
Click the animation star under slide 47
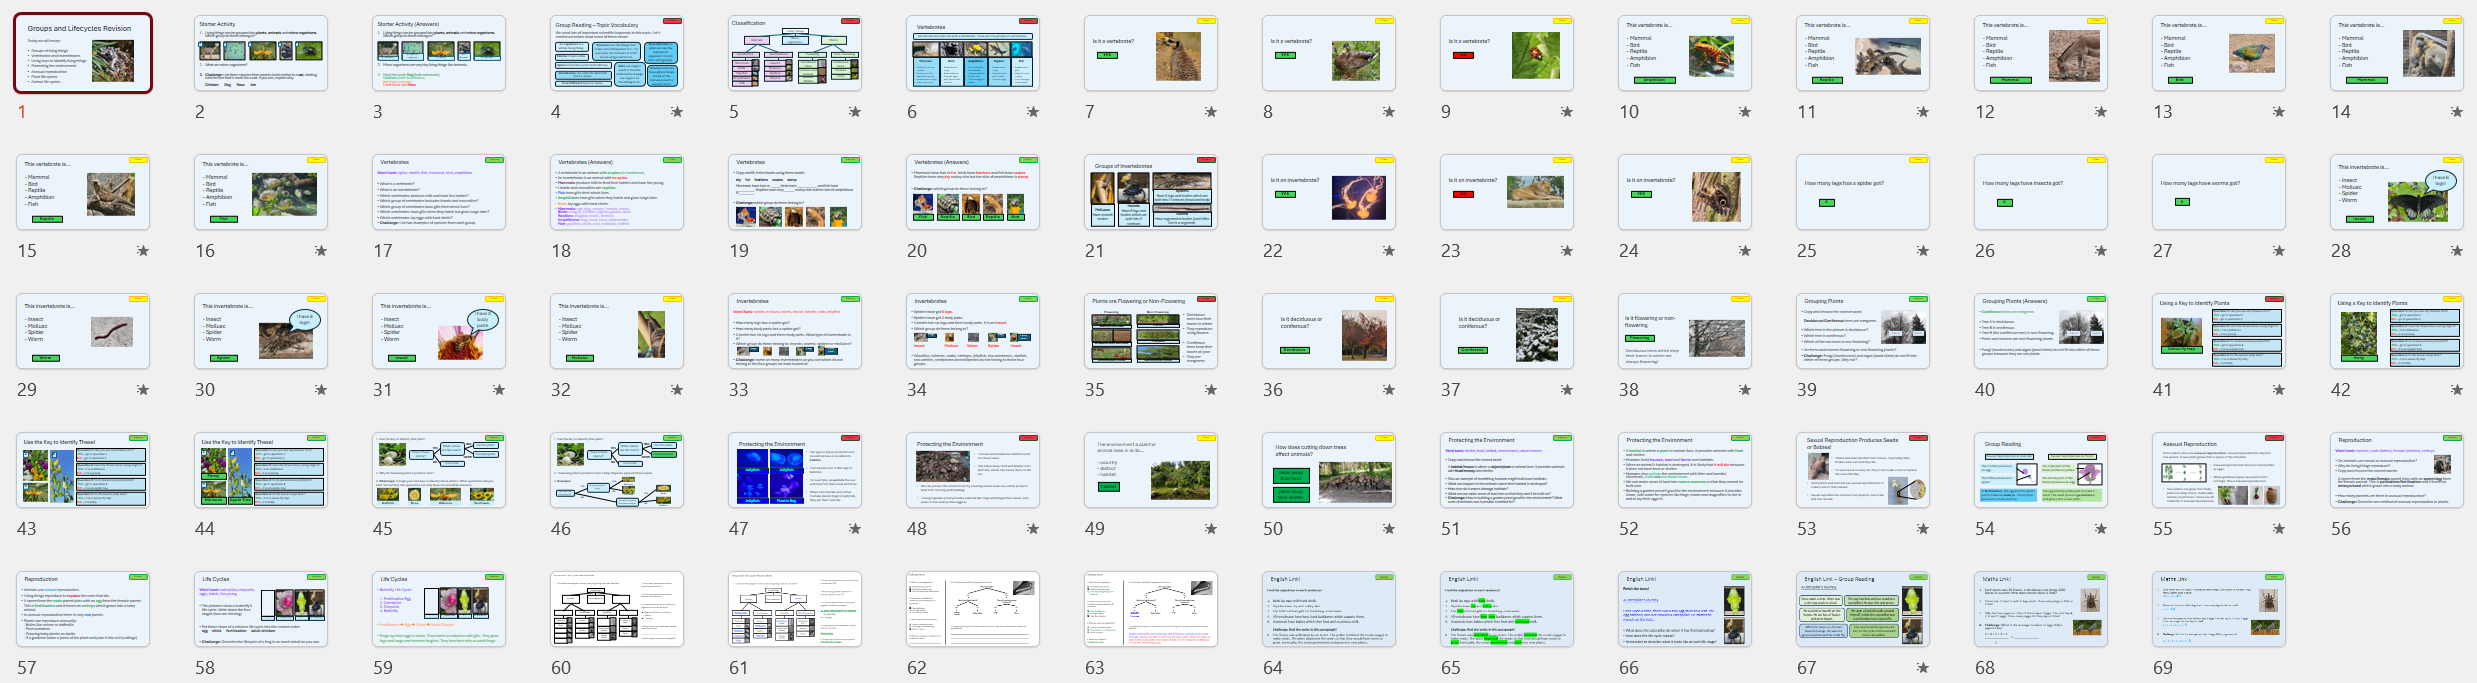coord(855,529)
